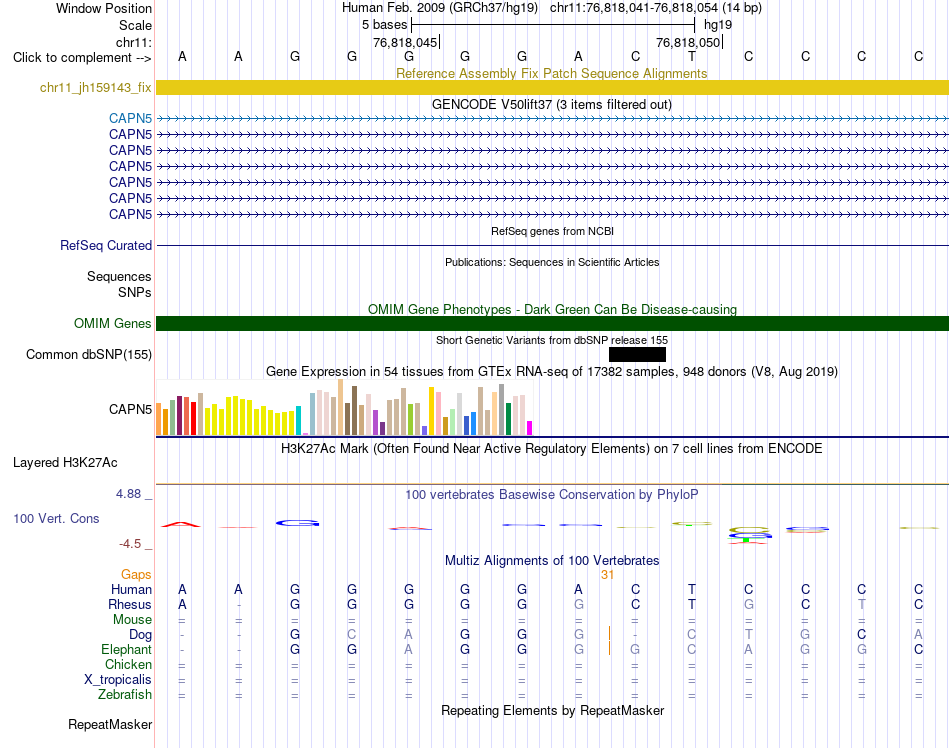
Task: Open the GENCODE V50lift37 track title
Action: tap(551, 104)
